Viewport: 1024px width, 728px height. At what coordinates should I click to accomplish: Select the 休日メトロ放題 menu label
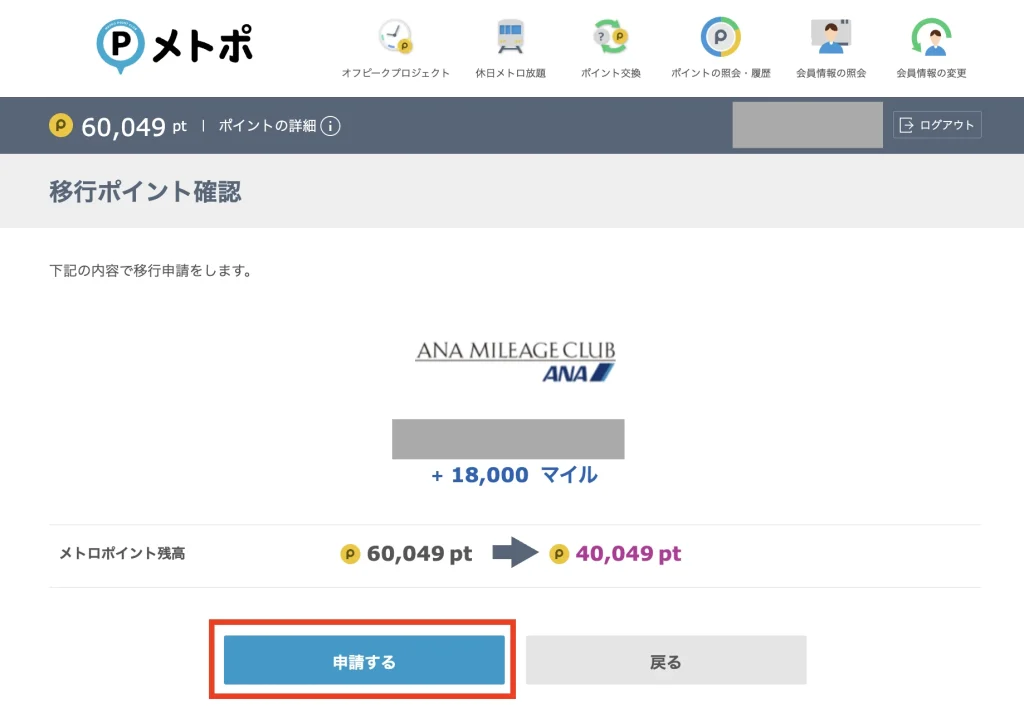[510, 73]
